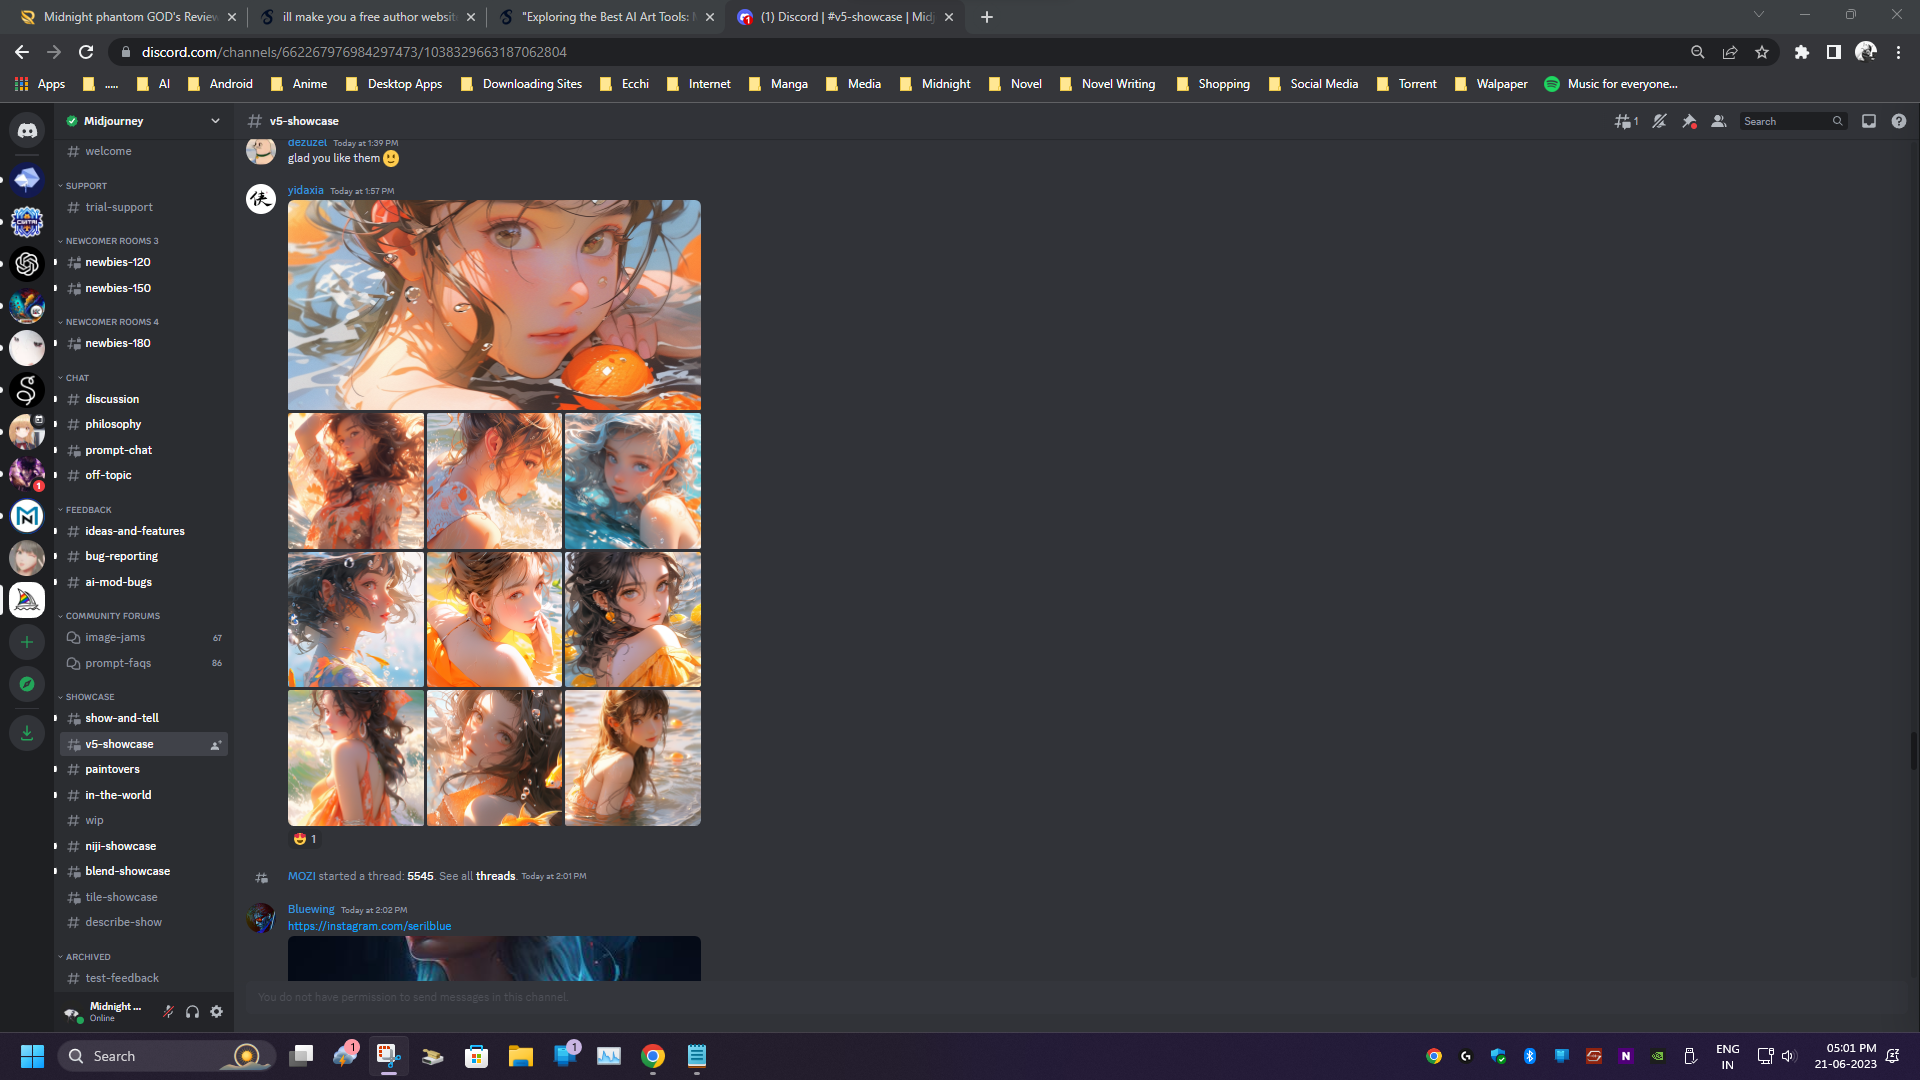Switch to the niji-showcase channel

point(120,845)
